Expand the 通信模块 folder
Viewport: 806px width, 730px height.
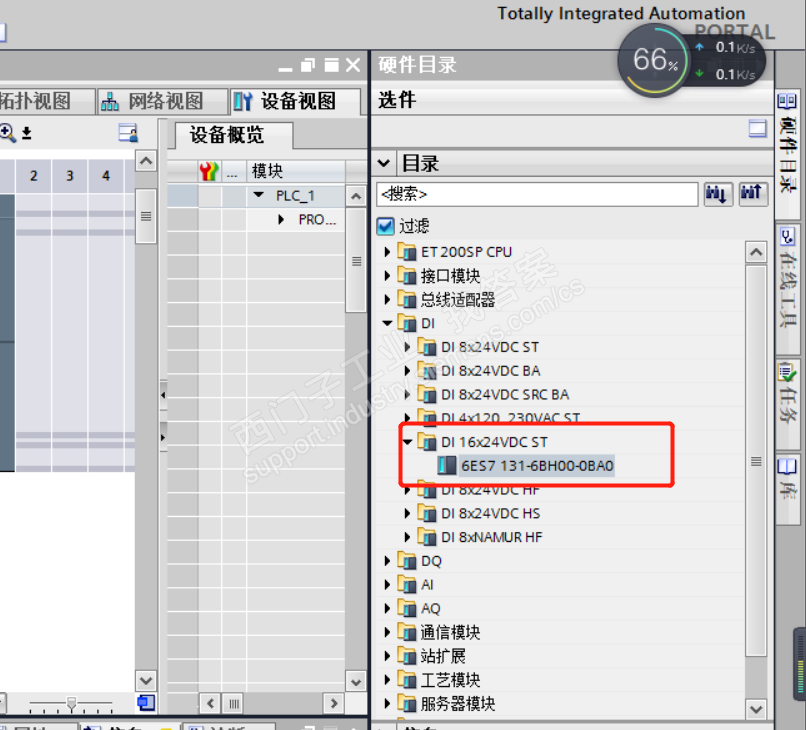point(388,632)
